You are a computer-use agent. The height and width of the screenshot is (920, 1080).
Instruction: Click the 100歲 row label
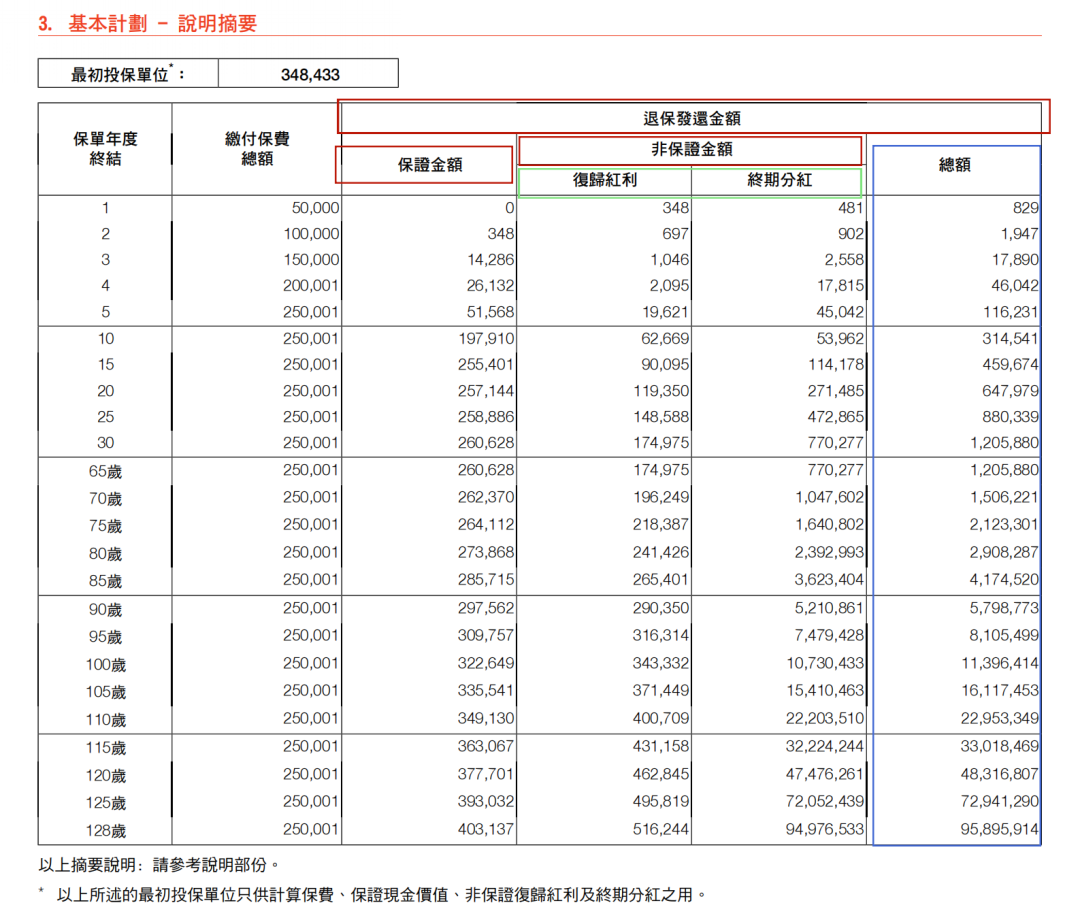105,665
